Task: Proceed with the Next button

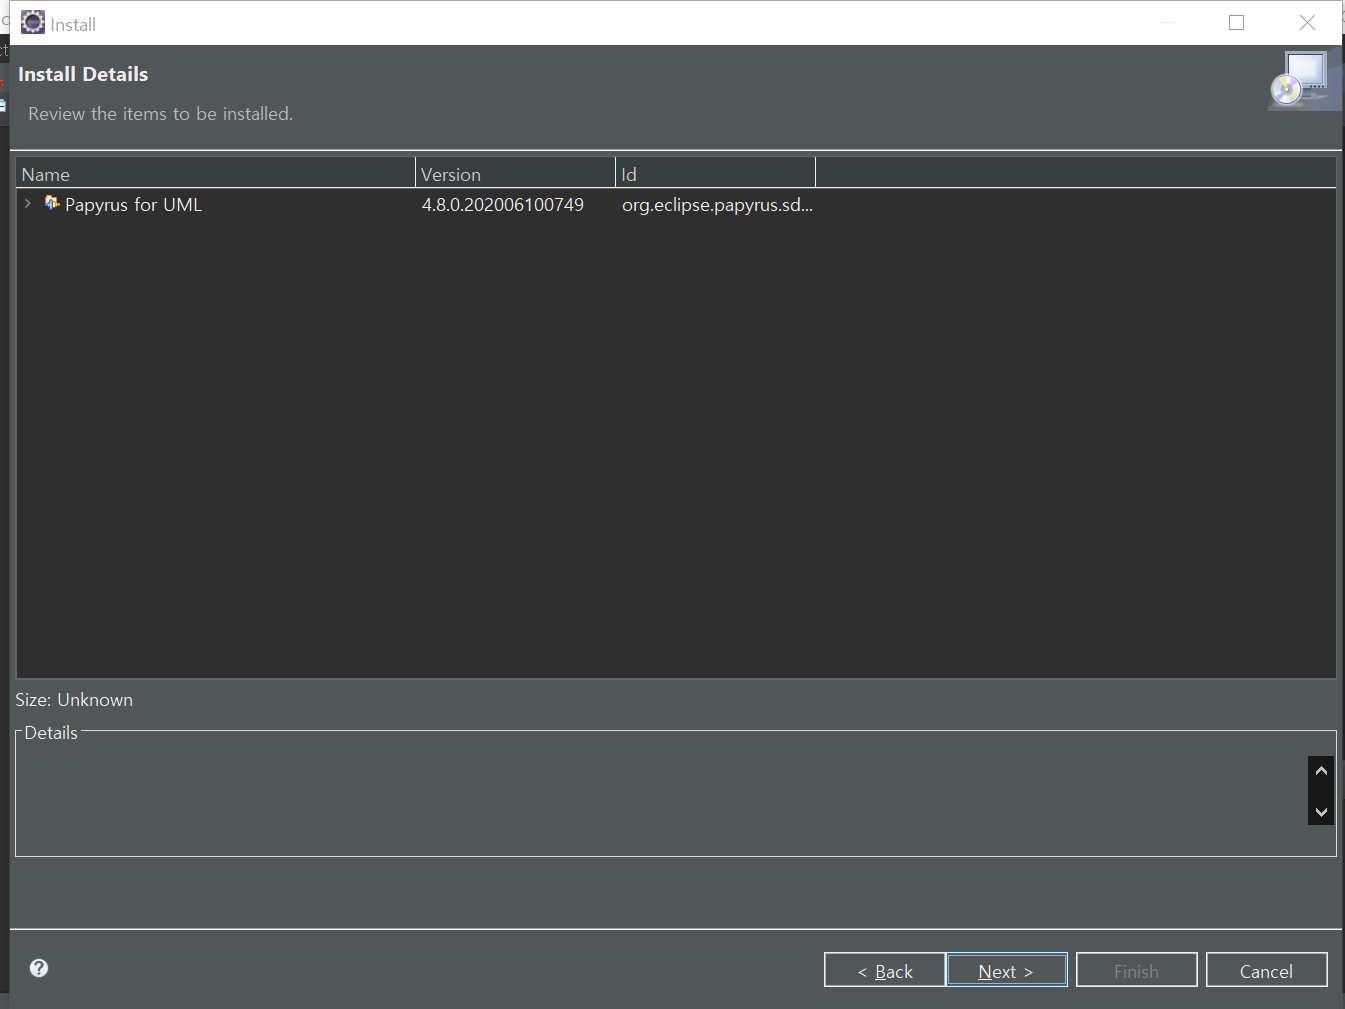Action: point(1006,970)
